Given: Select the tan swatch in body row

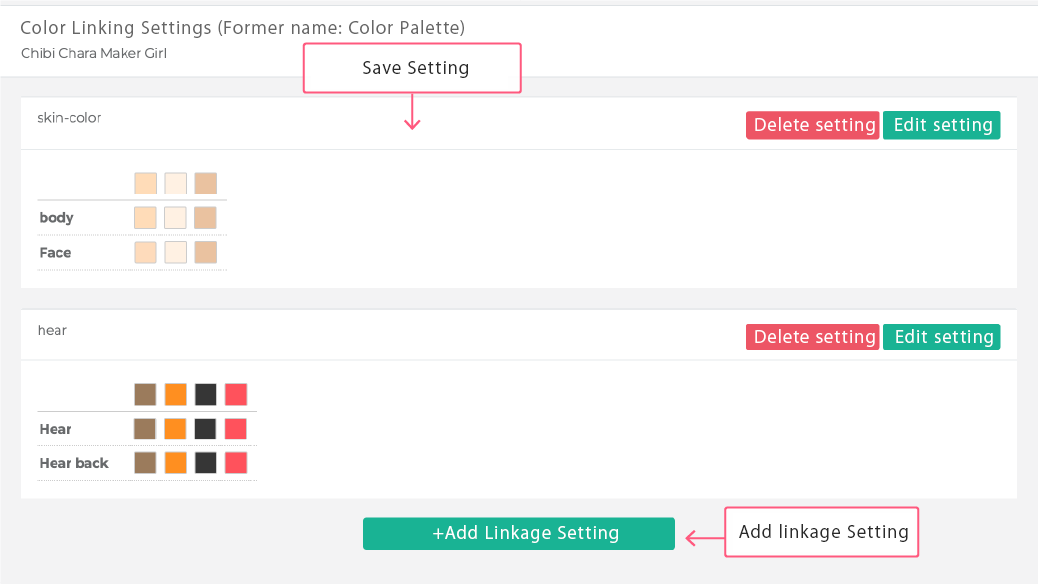Looking at the screenshot, I should point(205,218).
